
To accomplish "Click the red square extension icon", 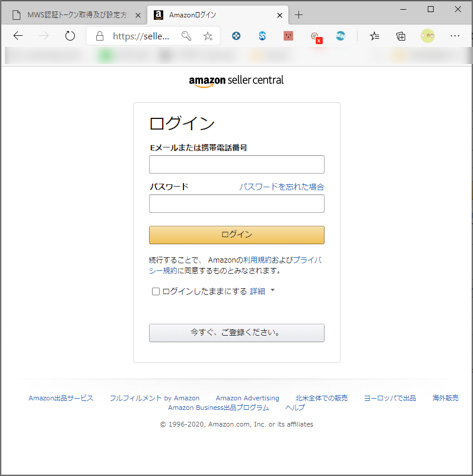I will pyautogui.click(x=288, y=36).
